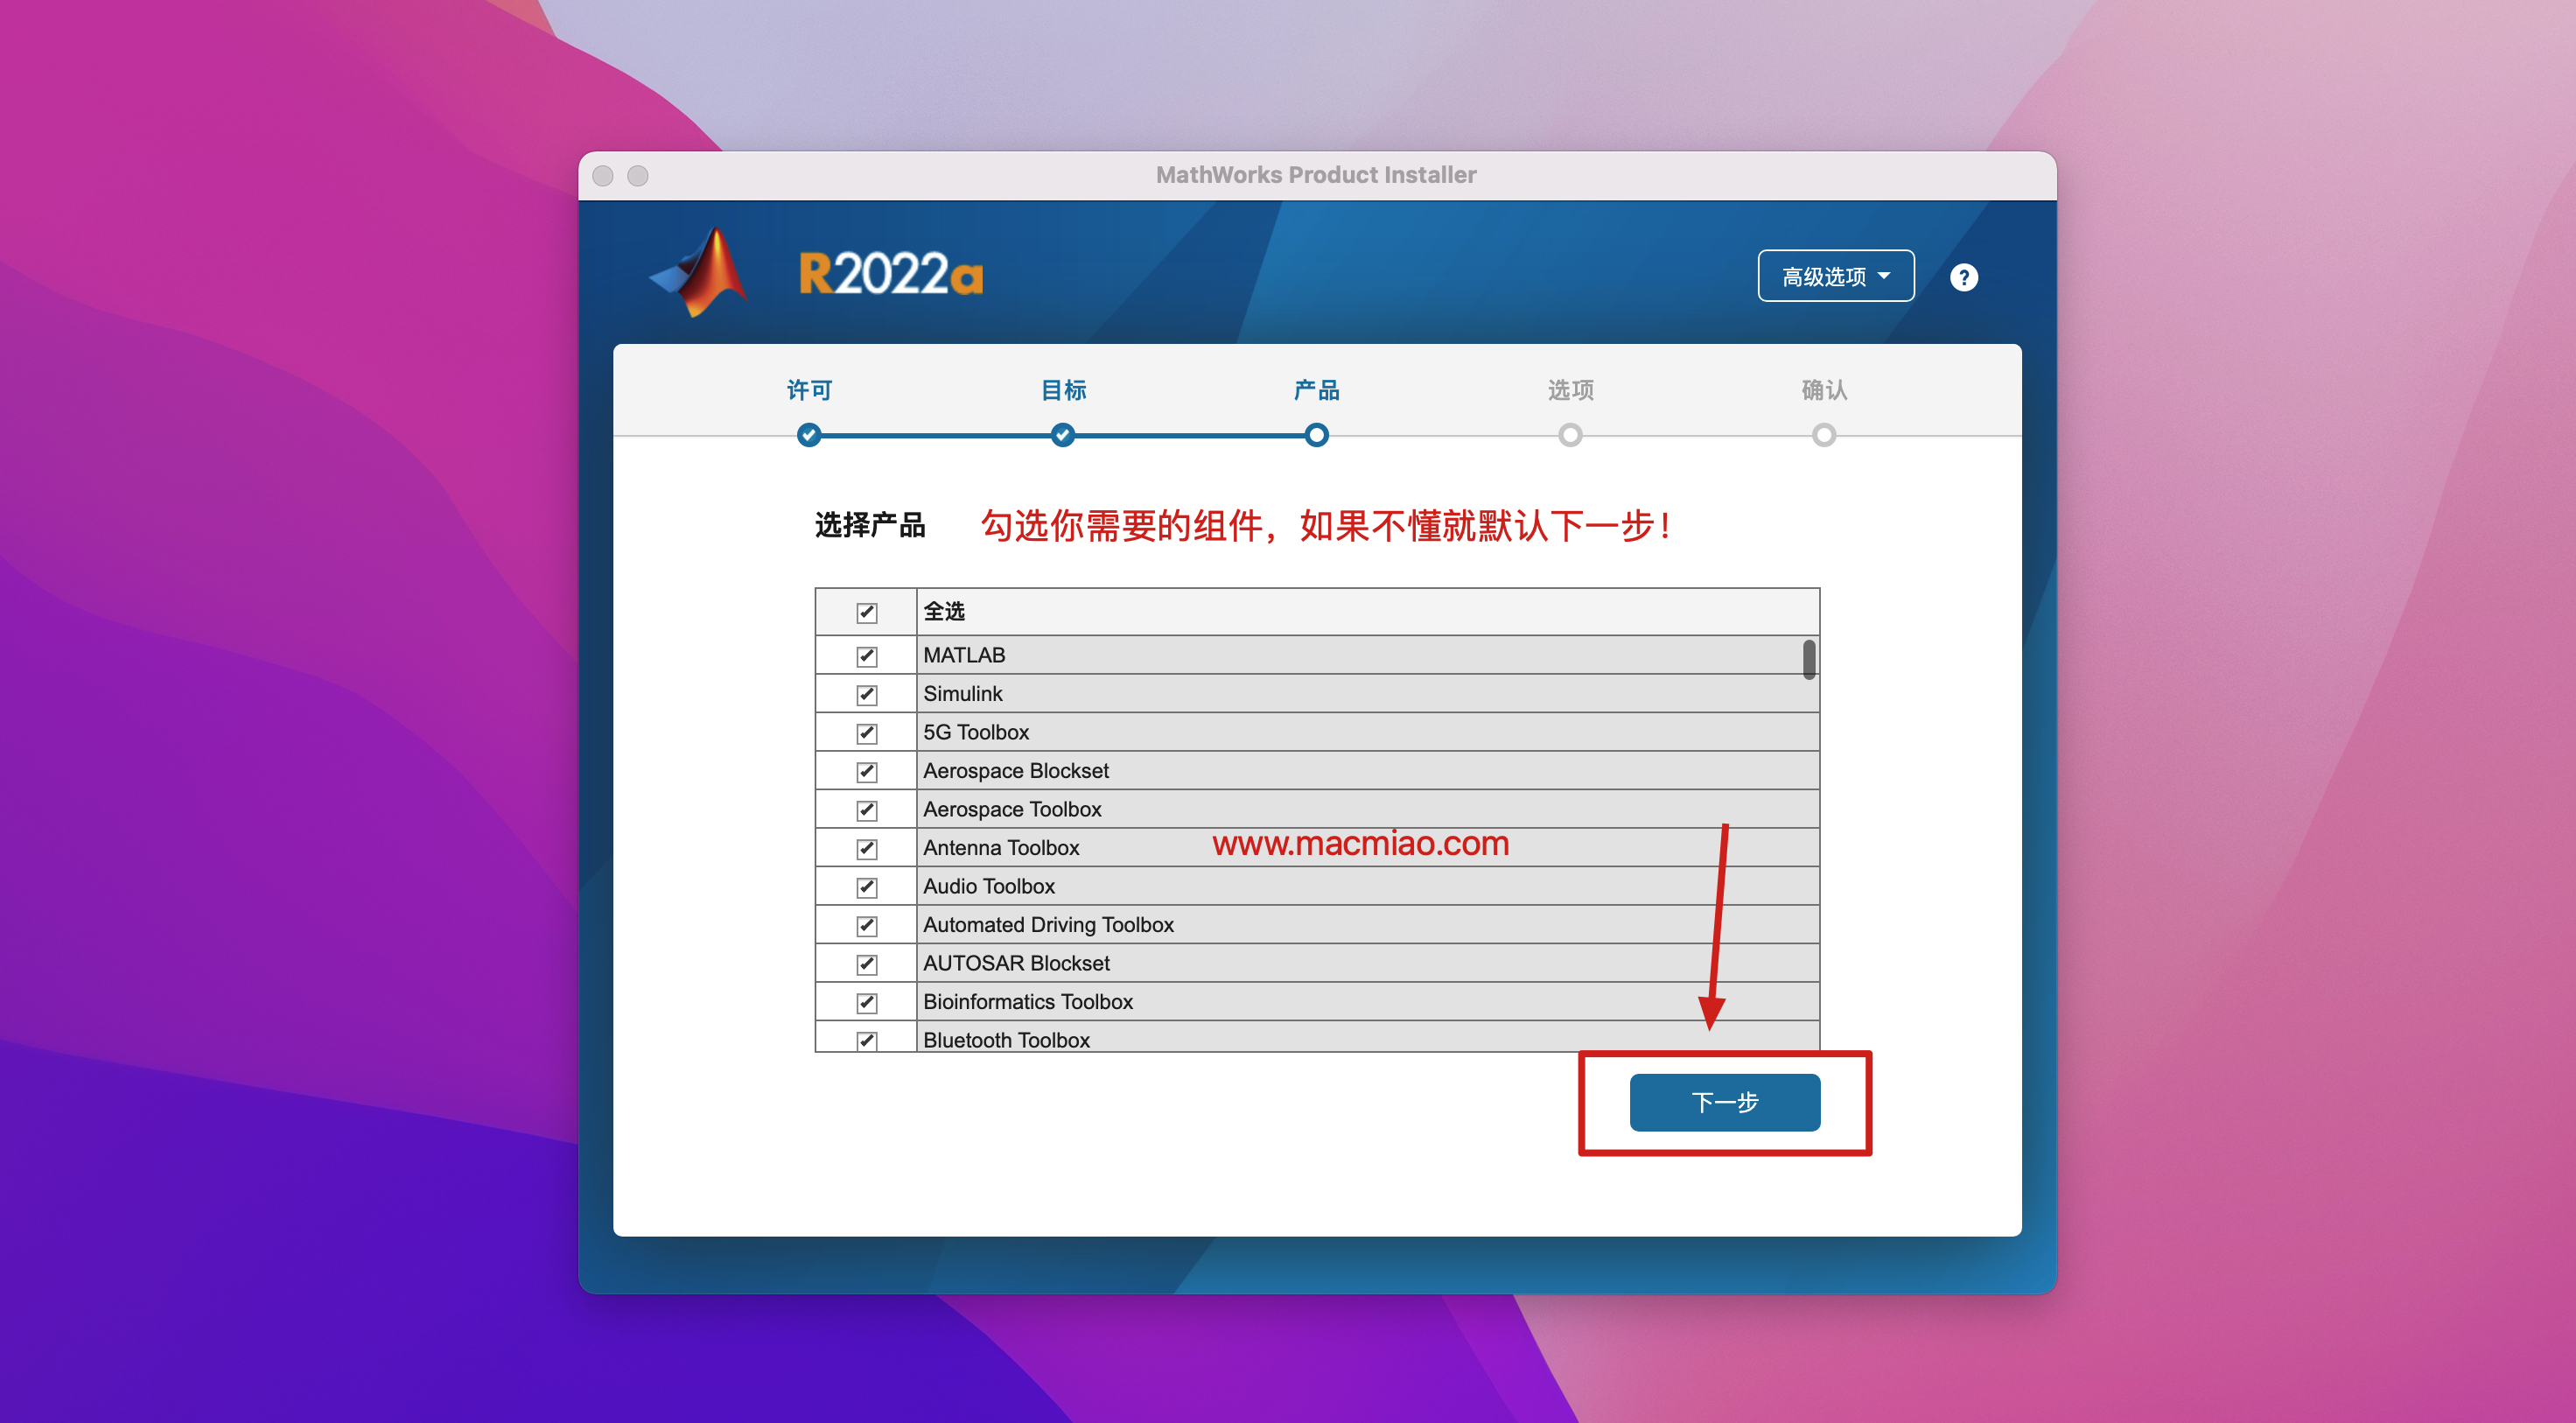Click the 选项 step circle marker
This screenshot has height=1423, width=2576.
click(x=1570, y=435)
